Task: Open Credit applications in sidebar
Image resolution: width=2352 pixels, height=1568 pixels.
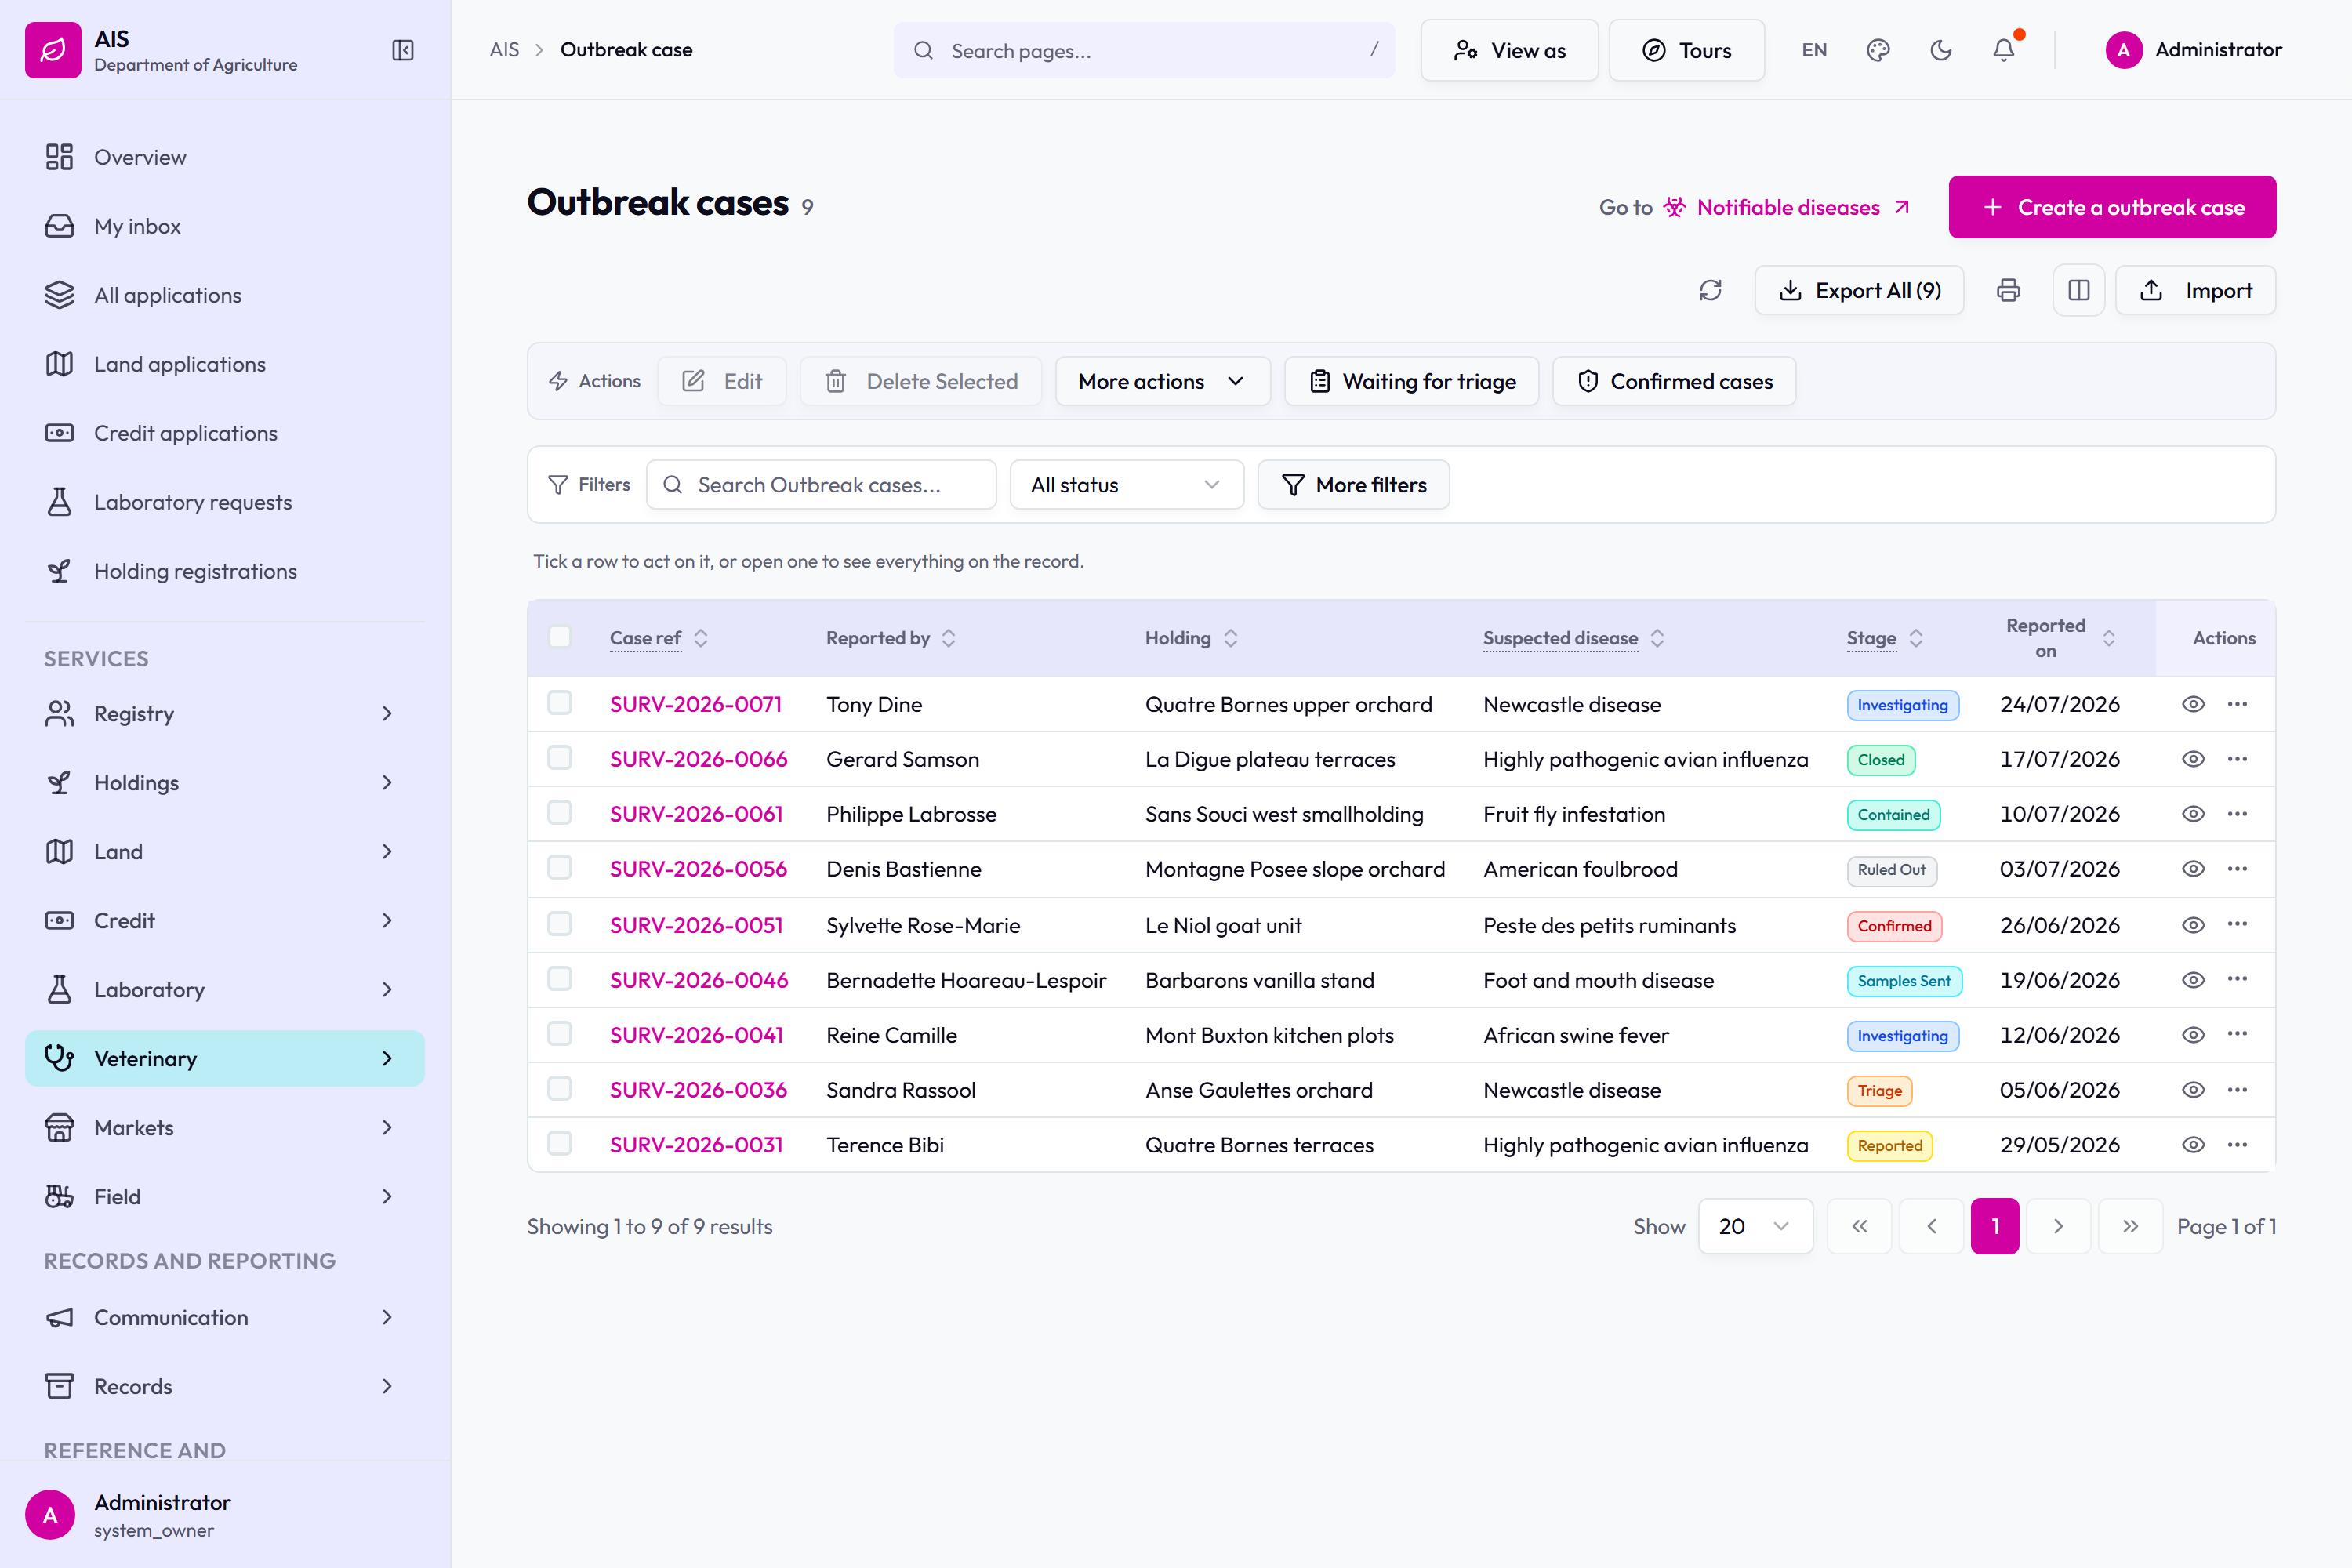Action: (224, 433)
